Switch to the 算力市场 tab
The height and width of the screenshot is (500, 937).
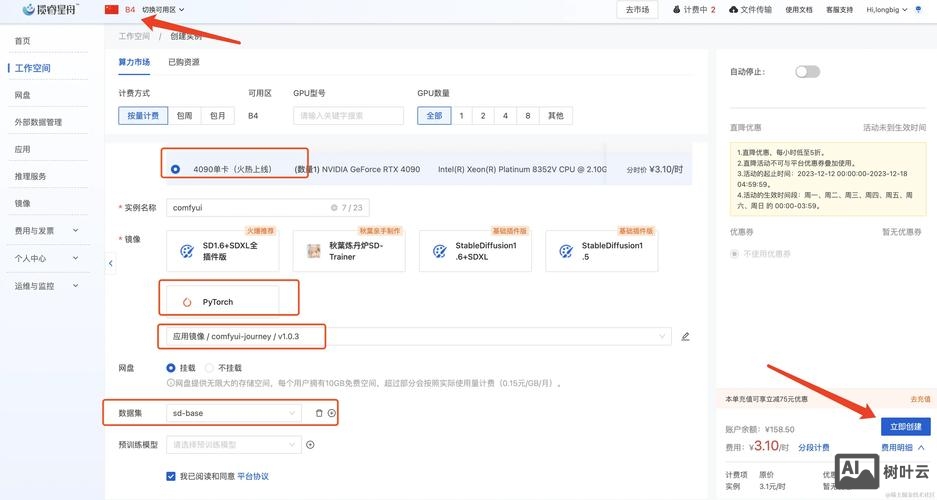coord(134,62)
